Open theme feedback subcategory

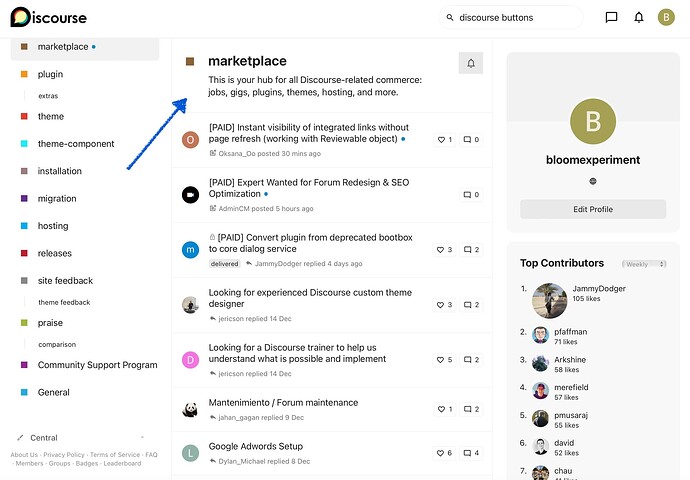[x=64, y=302]
